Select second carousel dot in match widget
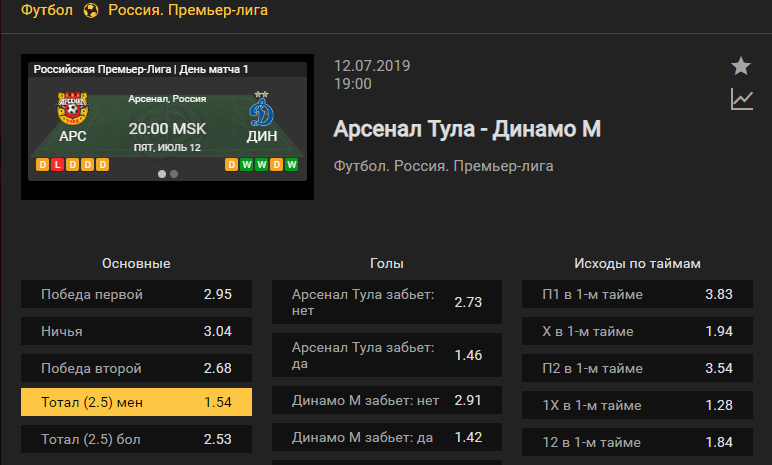Viewport: 772px width, 465px height. pos(174,174)
